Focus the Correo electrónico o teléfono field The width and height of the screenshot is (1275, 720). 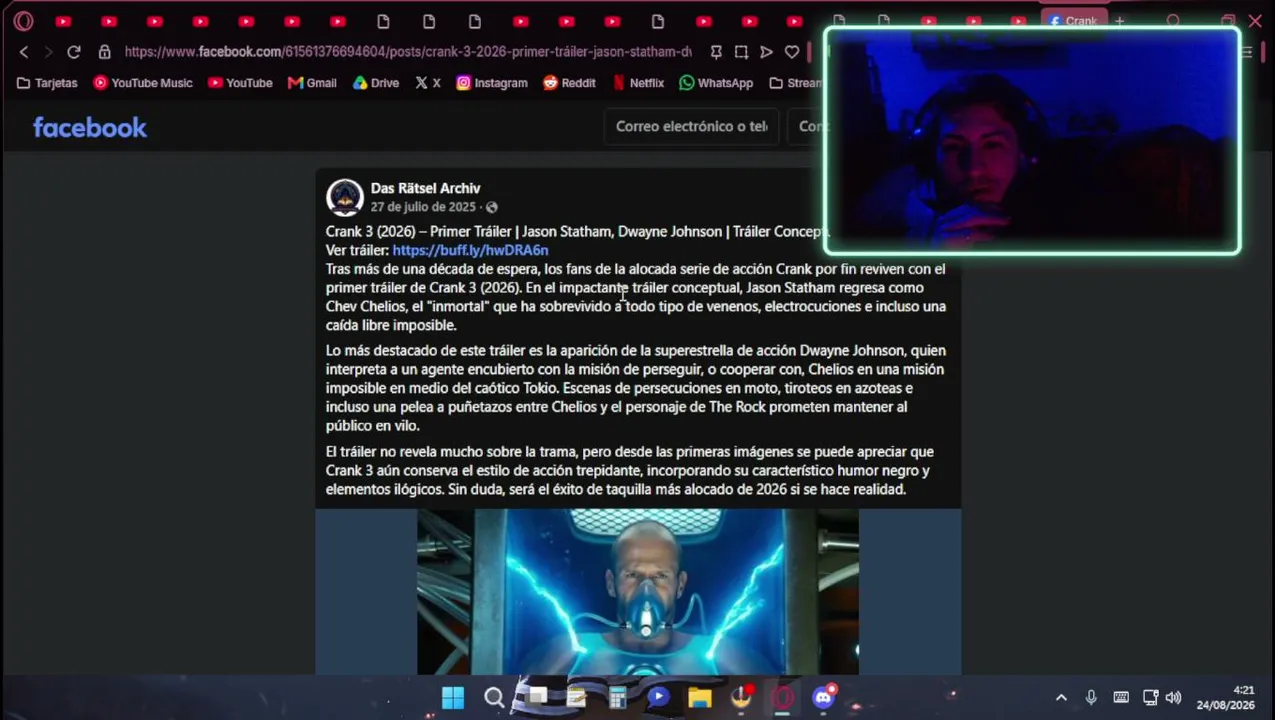coord(691,126)
